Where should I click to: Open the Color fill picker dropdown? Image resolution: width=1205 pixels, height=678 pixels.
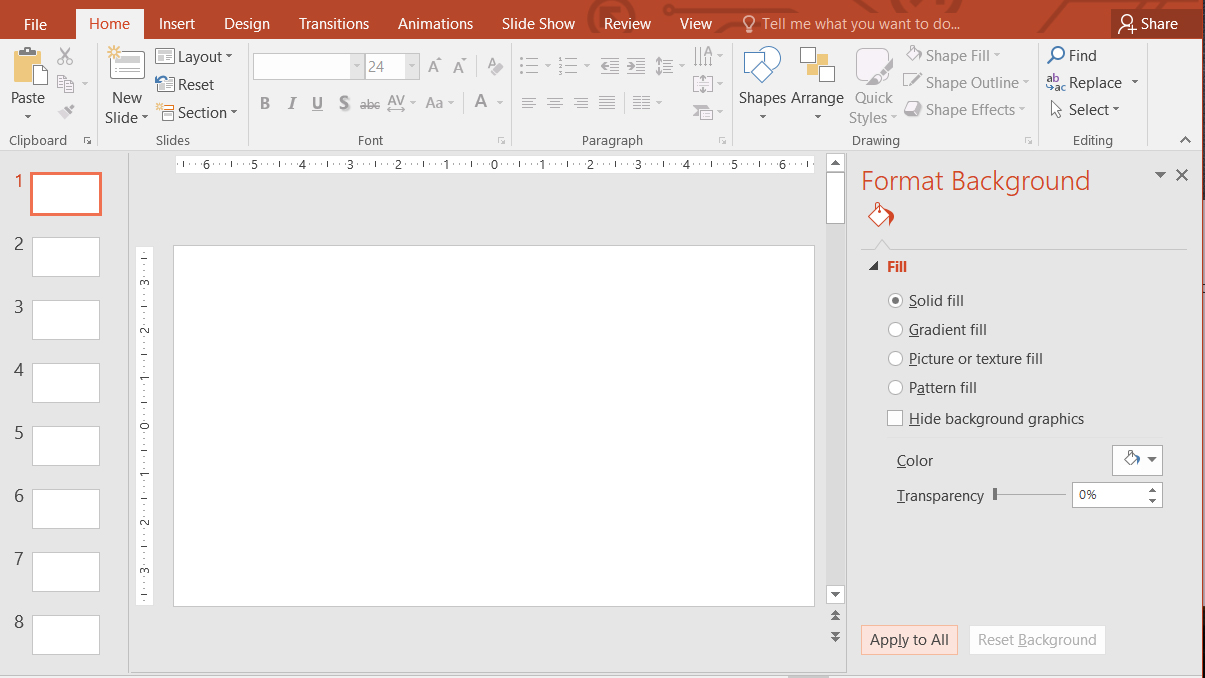(x=1138, y=460)
